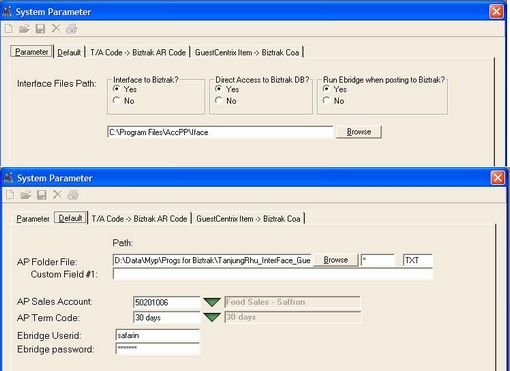Click the TXT file extension field

(x=418, y=260)
